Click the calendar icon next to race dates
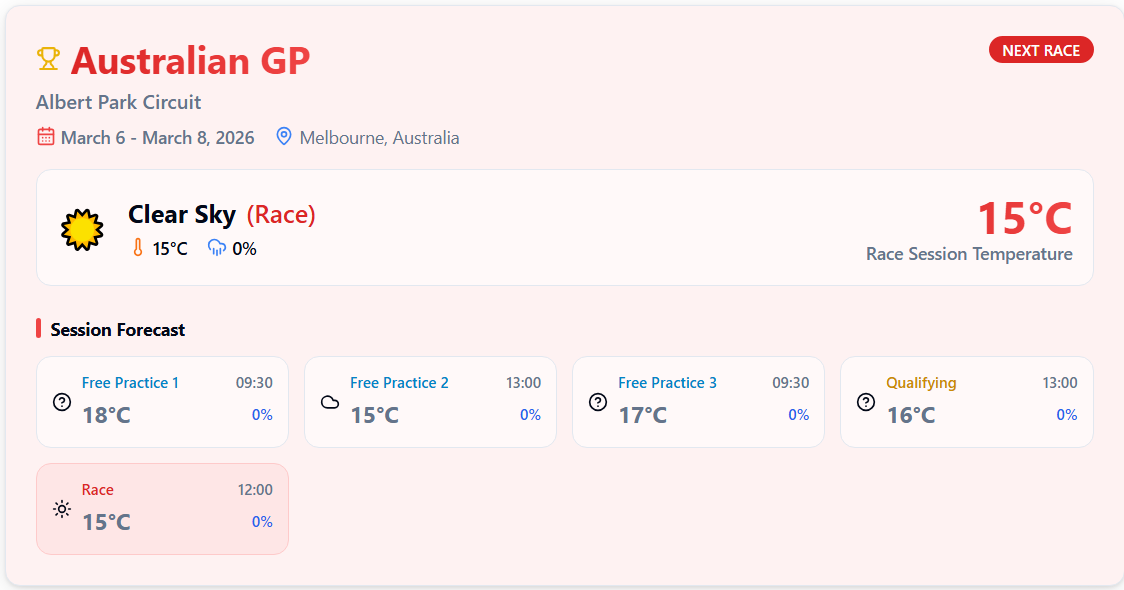This screenshot has width=1124, height=590. click(x=46, y=137)
